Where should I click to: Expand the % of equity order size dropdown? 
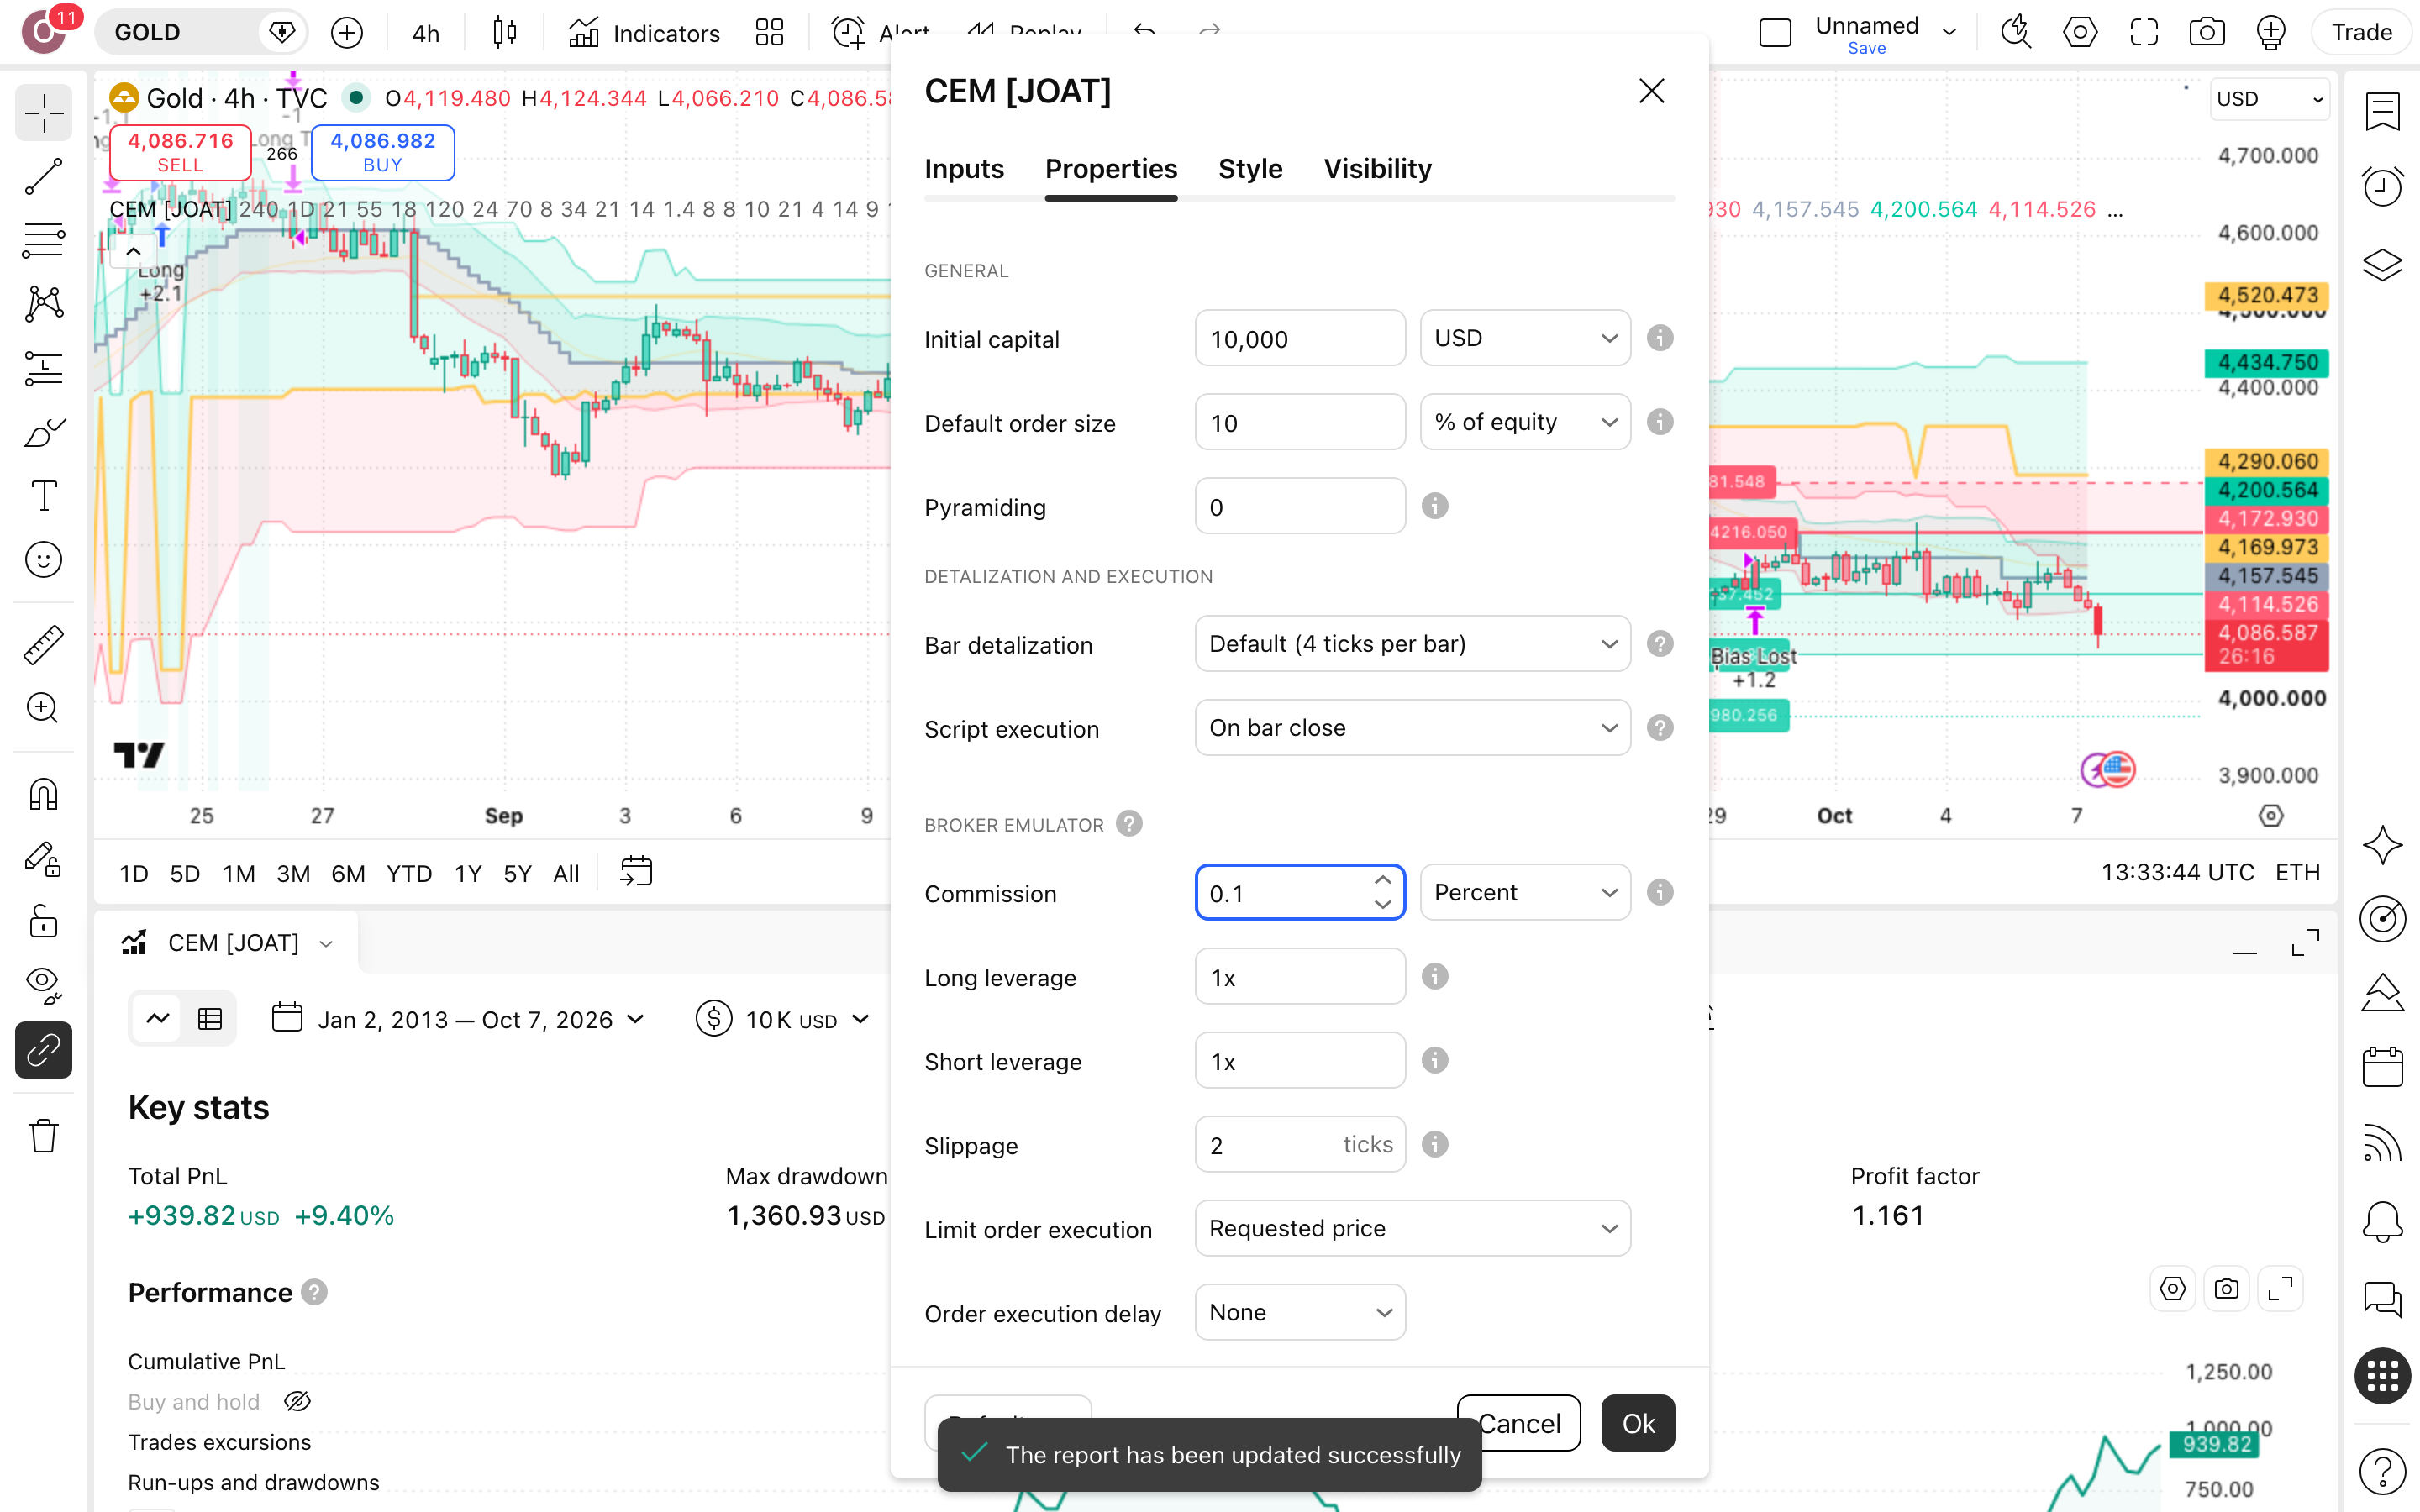click(x=1525, y=422)
